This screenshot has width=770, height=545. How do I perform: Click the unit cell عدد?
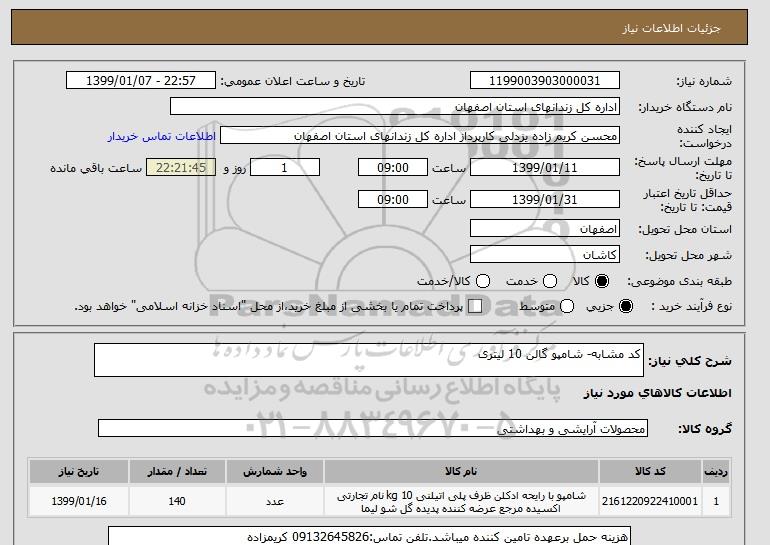point(275,501)
